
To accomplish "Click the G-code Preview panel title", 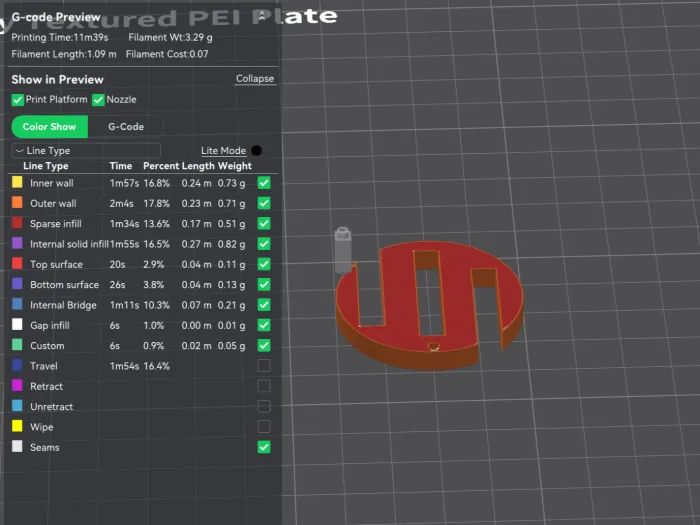I will click(56, 17).
